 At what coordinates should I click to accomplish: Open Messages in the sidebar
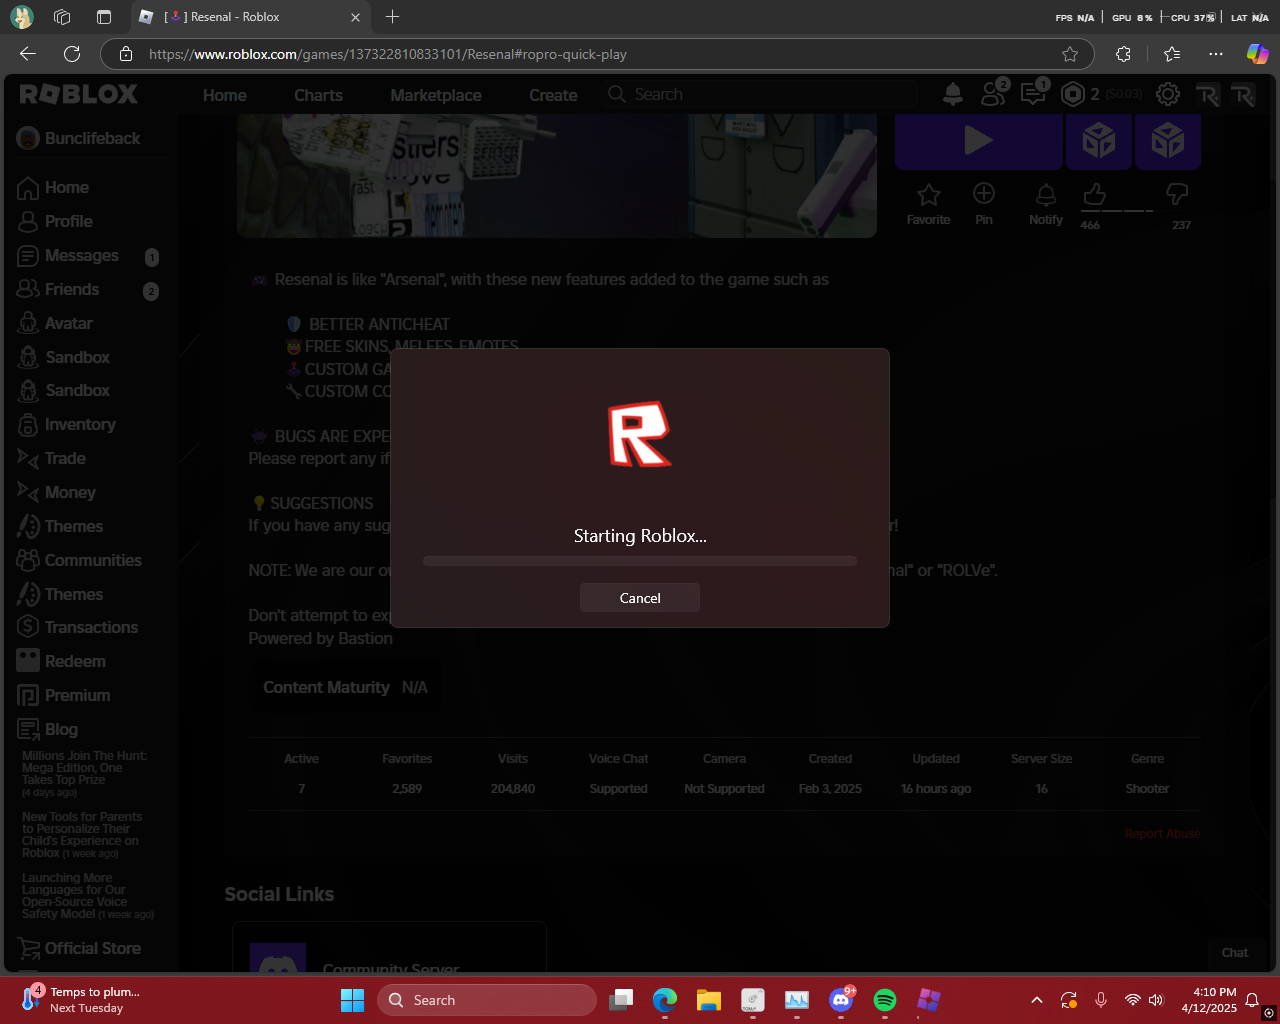(x=81, y=255)
